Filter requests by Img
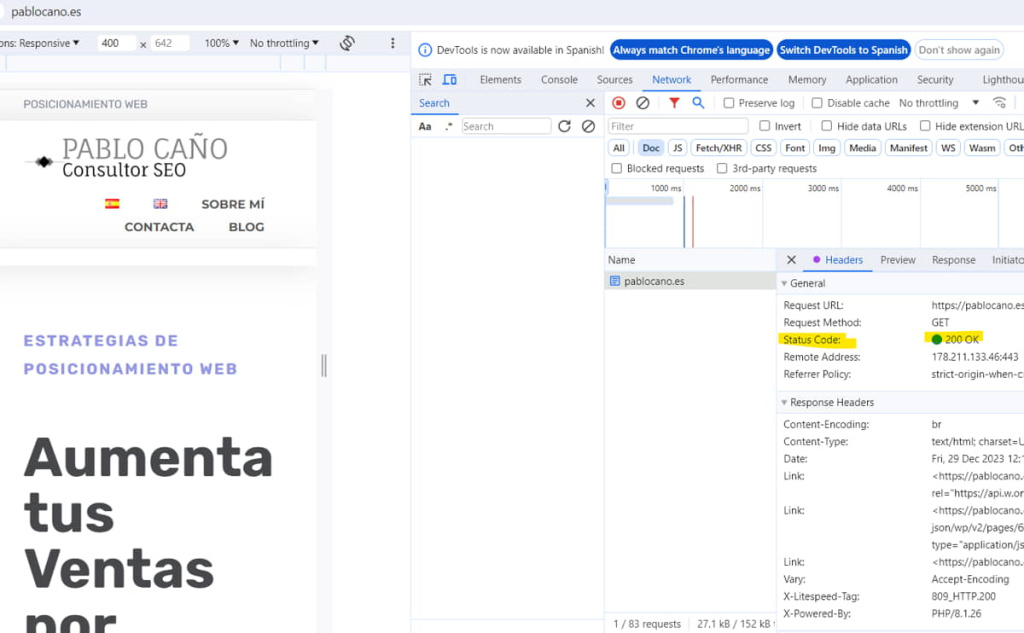Image resolution: width=1024 pixels, height=633 pixels. [826, 148]
